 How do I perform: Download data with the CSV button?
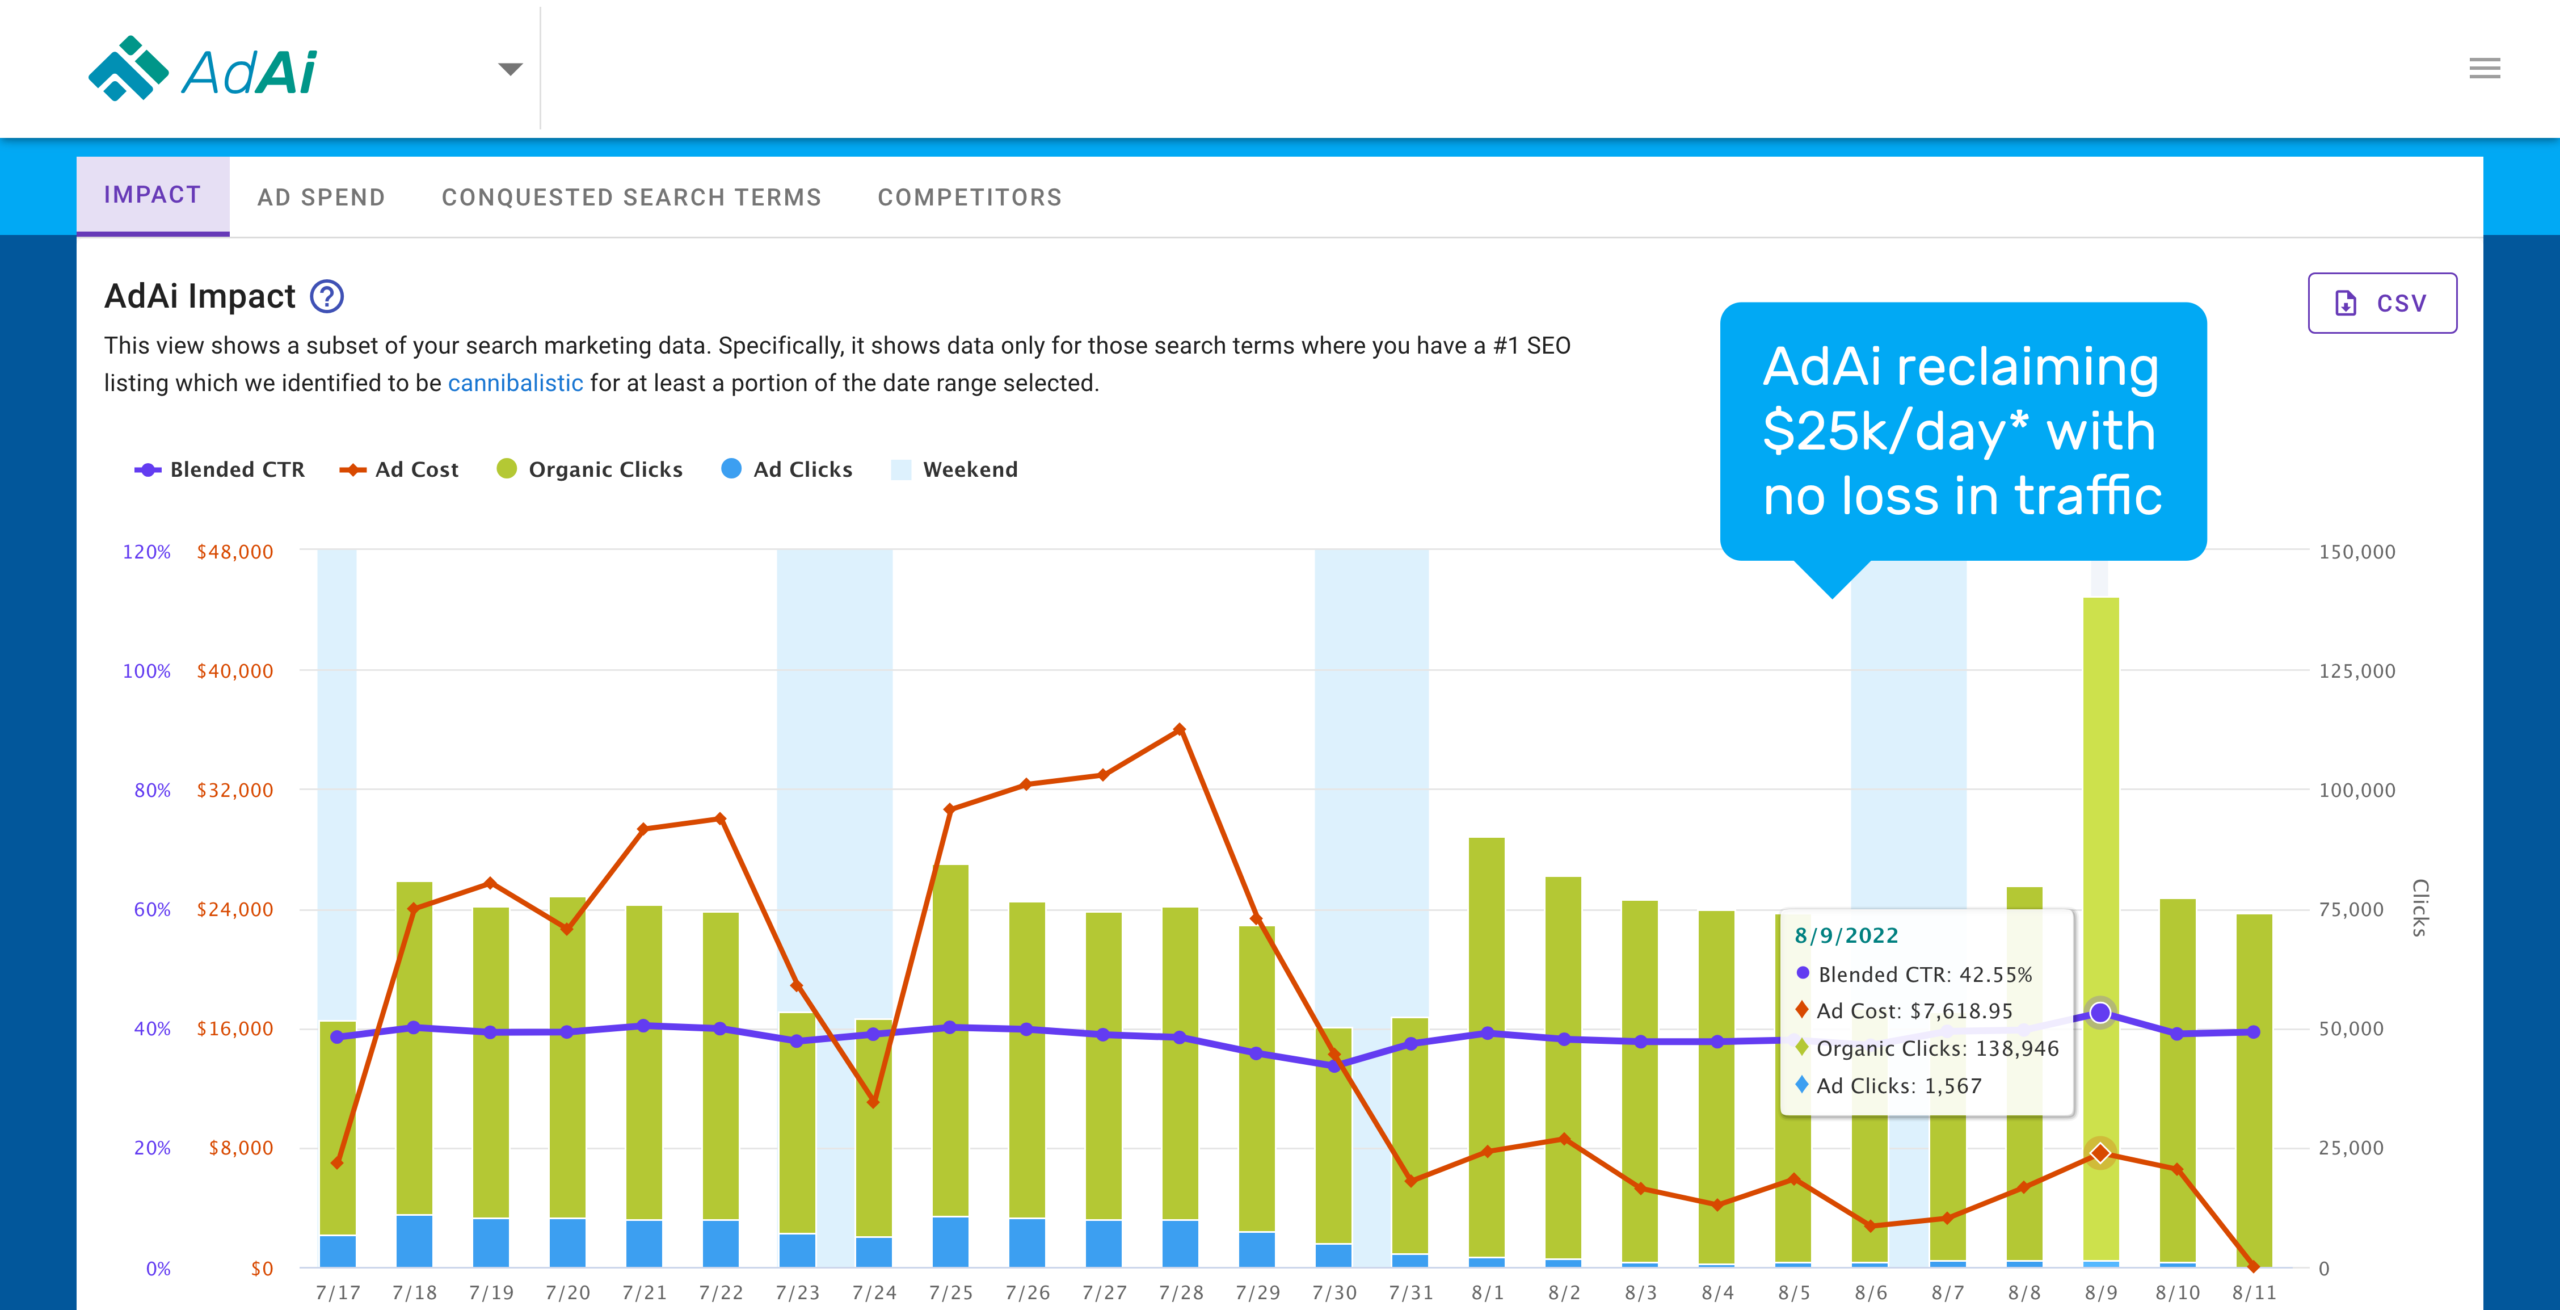coord(2382,303)
